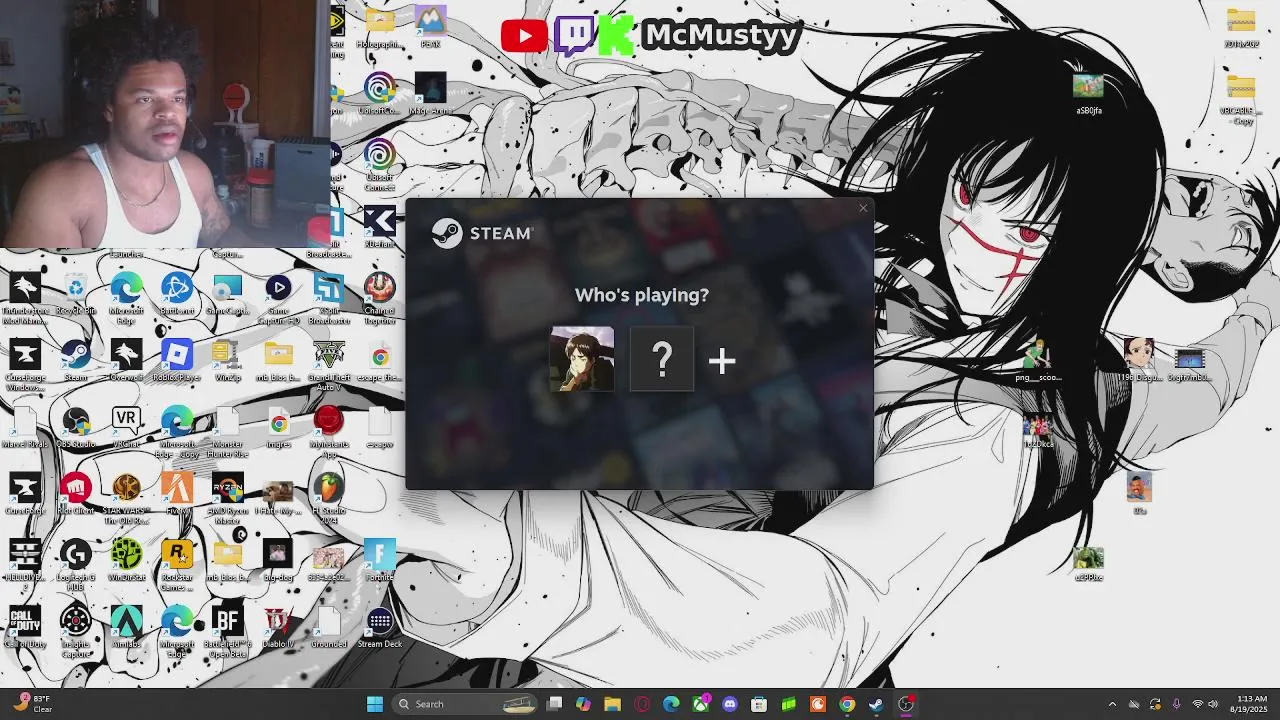Launch Diablo IV desktop icon
Screen dimensions: 1280x720
click(278, 628)
